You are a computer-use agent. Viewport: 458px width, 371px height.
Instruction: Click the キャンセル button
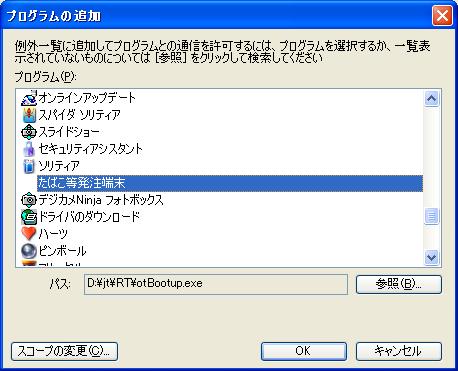tap(399, 351)
